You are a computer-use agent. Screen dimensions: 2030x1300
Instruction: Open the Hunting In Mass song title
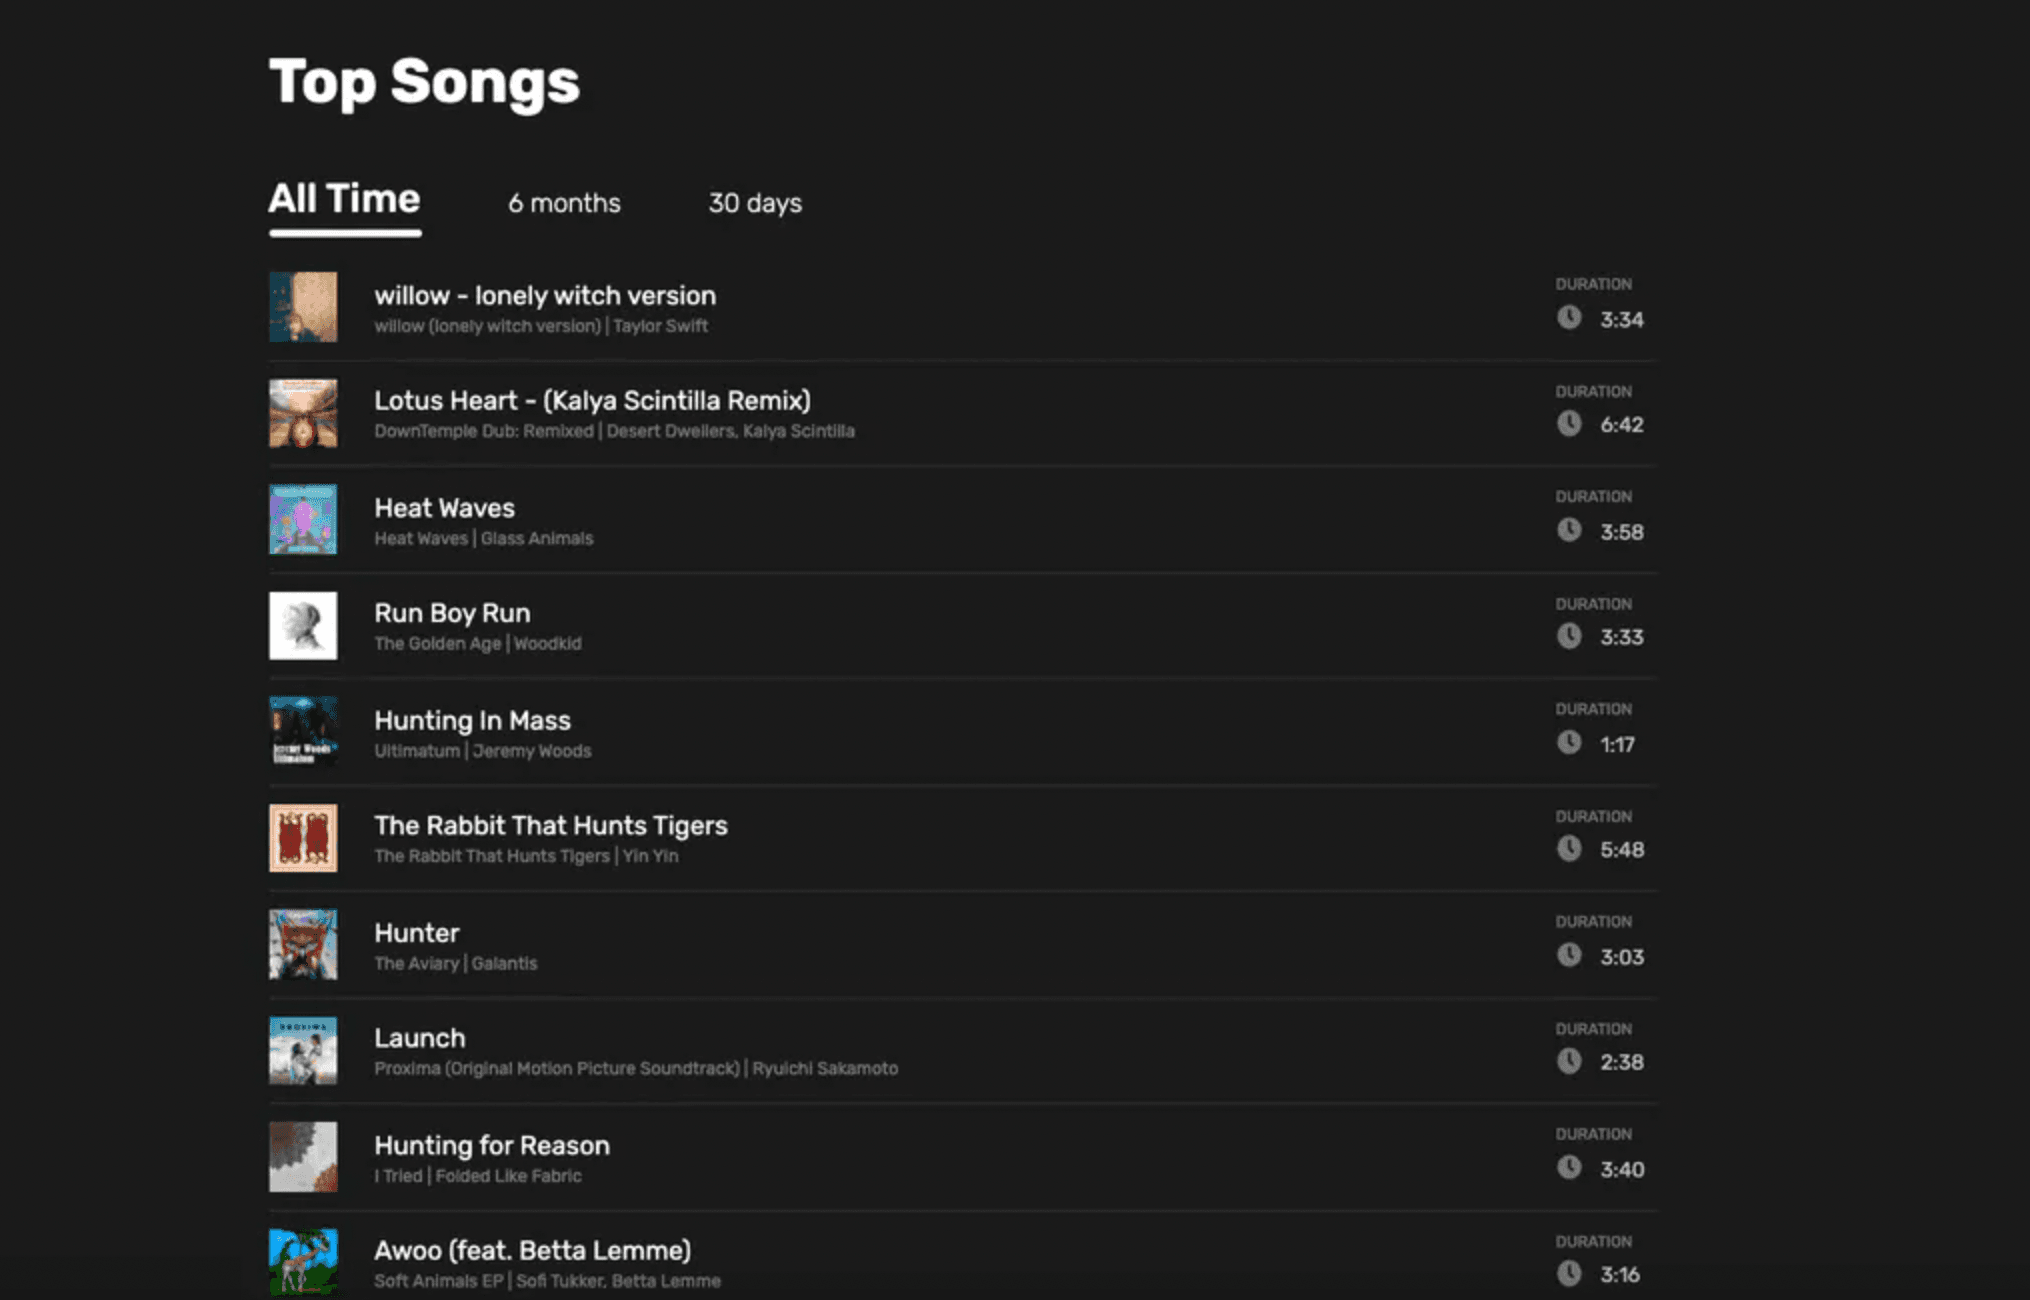click(x=472, y=721)
